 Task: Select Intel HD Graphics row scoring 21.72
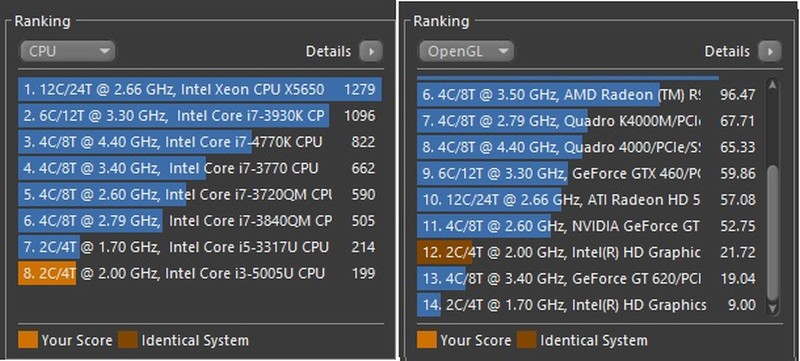click(590, 252)
